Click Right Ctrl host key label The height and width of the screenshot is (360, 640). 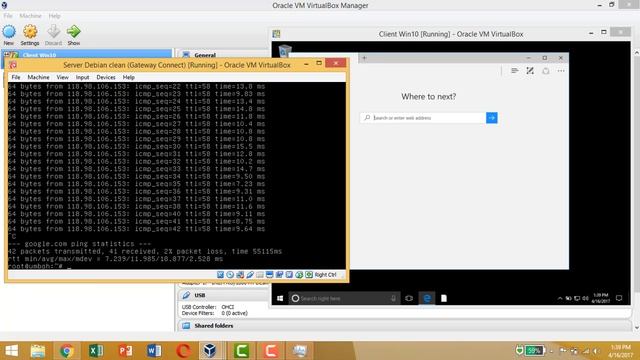(325, 275)
